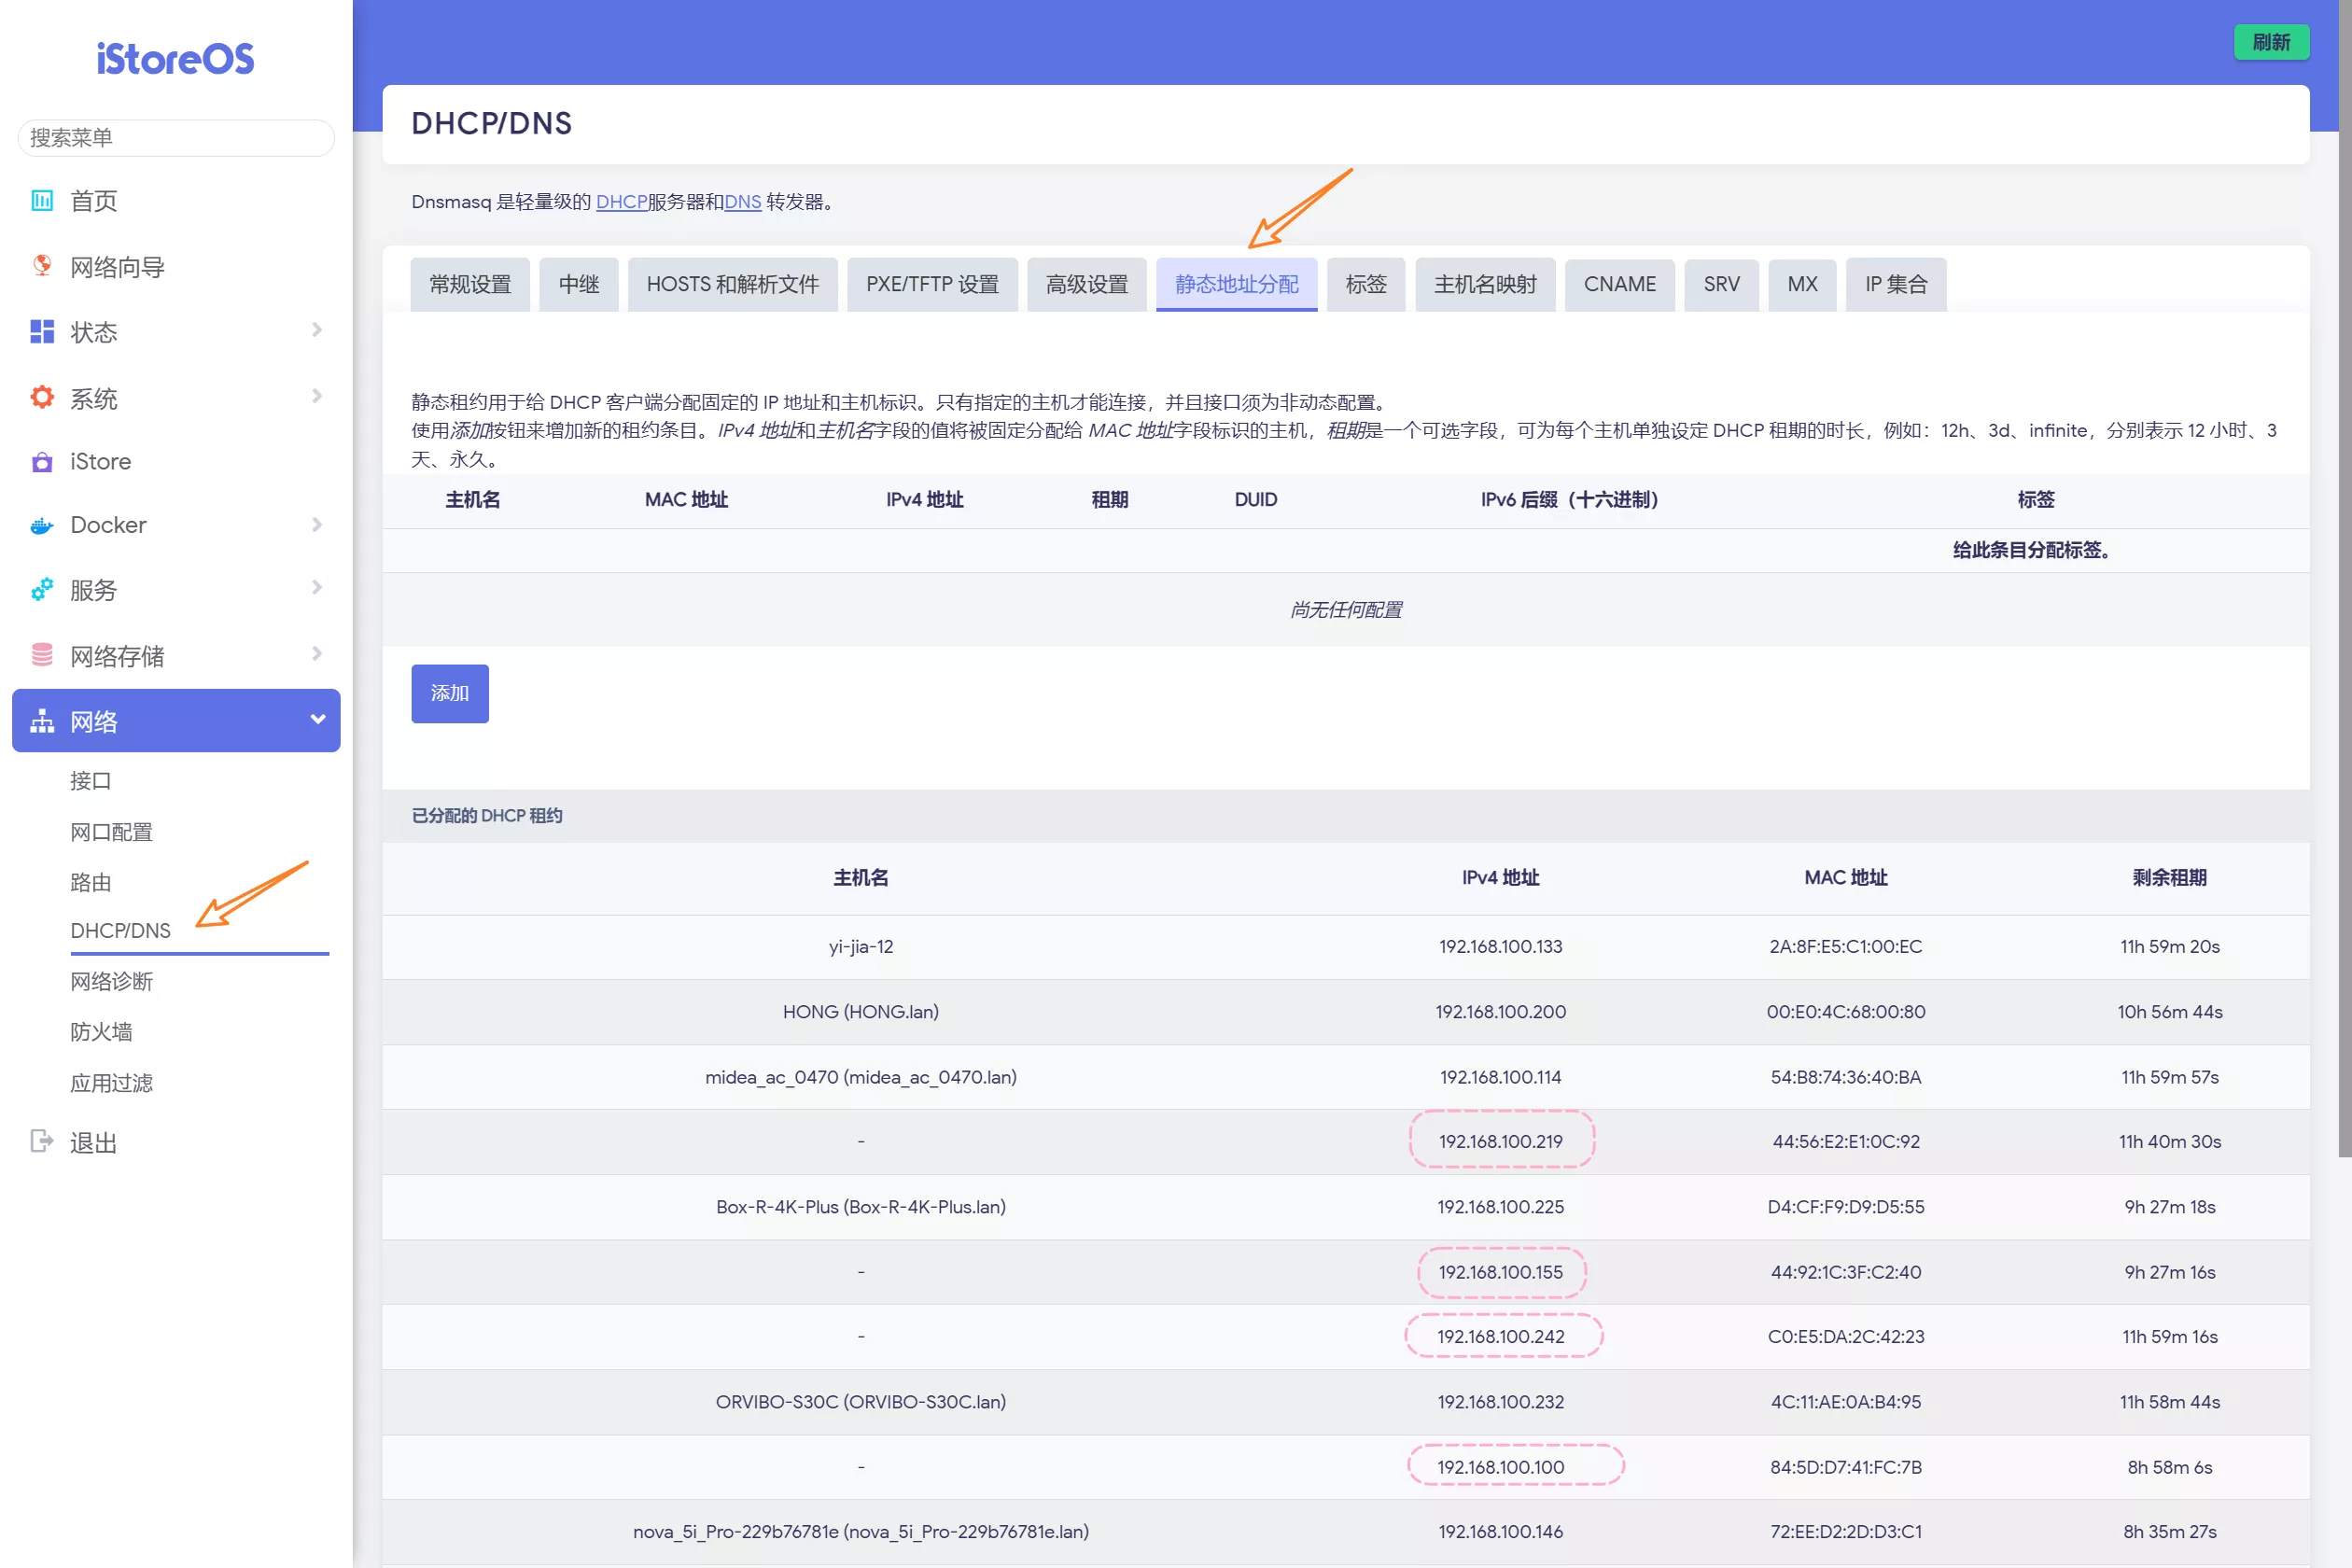This screenshot has width=2352, height=1568.
Task: Open 网络诊断 submenu item
Action: pyautogui.click(x=112, y=982)
